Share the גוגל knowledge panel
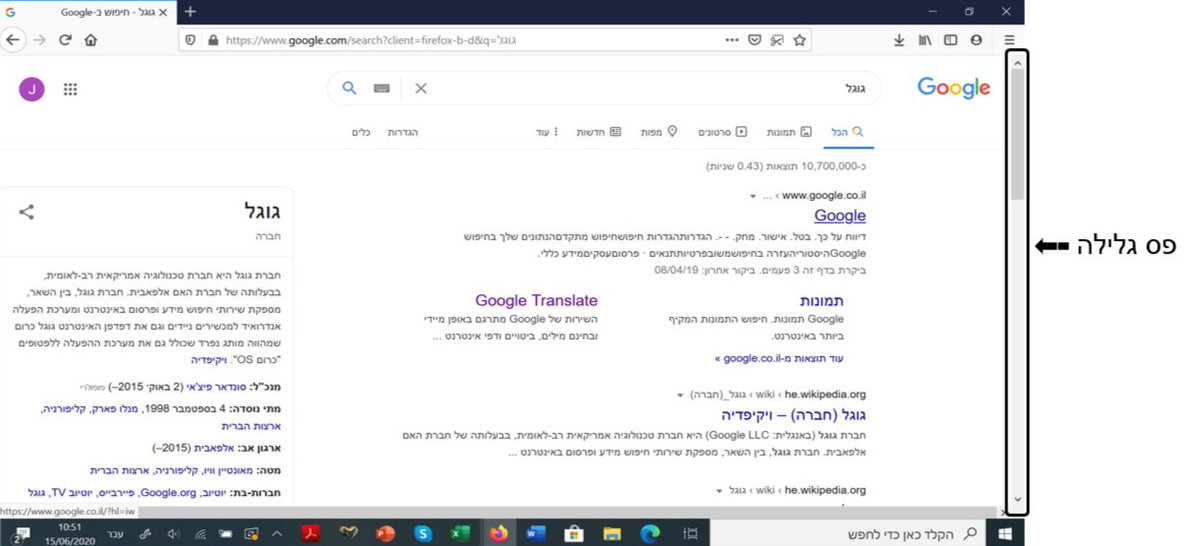 tap(27, 212)
